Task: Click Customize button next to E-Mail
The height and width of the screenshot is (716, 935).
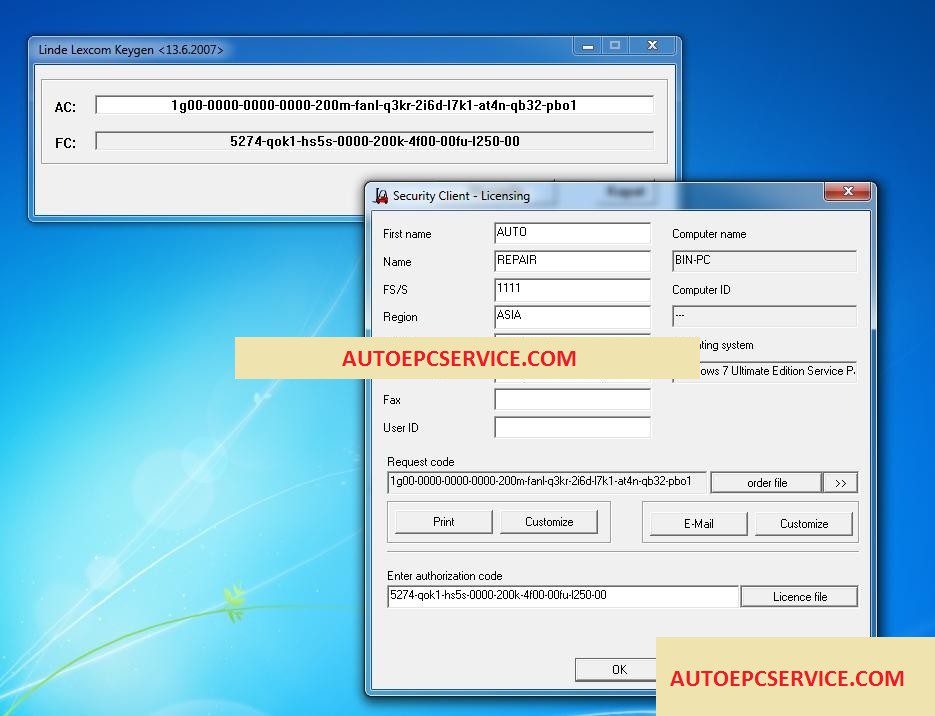Action: click(804, 523)
